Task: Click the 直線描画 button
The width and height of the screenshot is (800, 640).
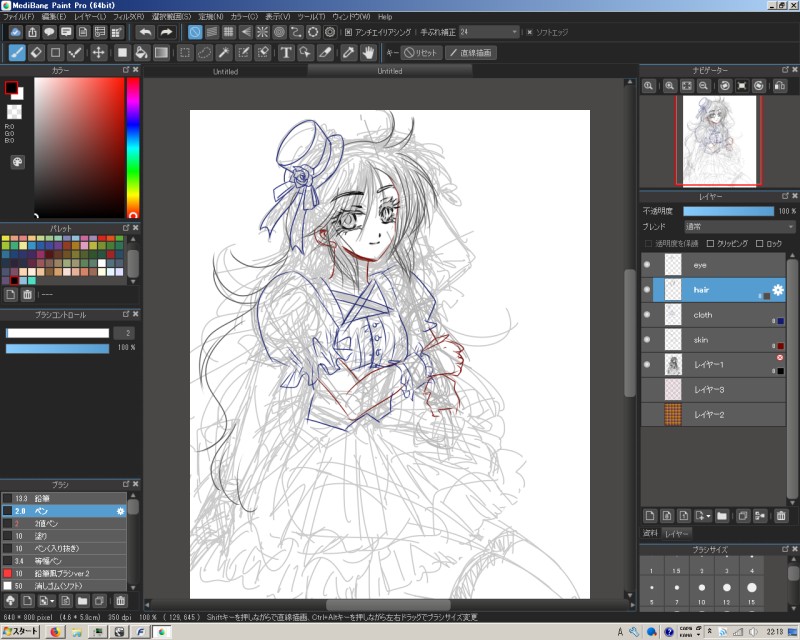Action: point(470,53)
